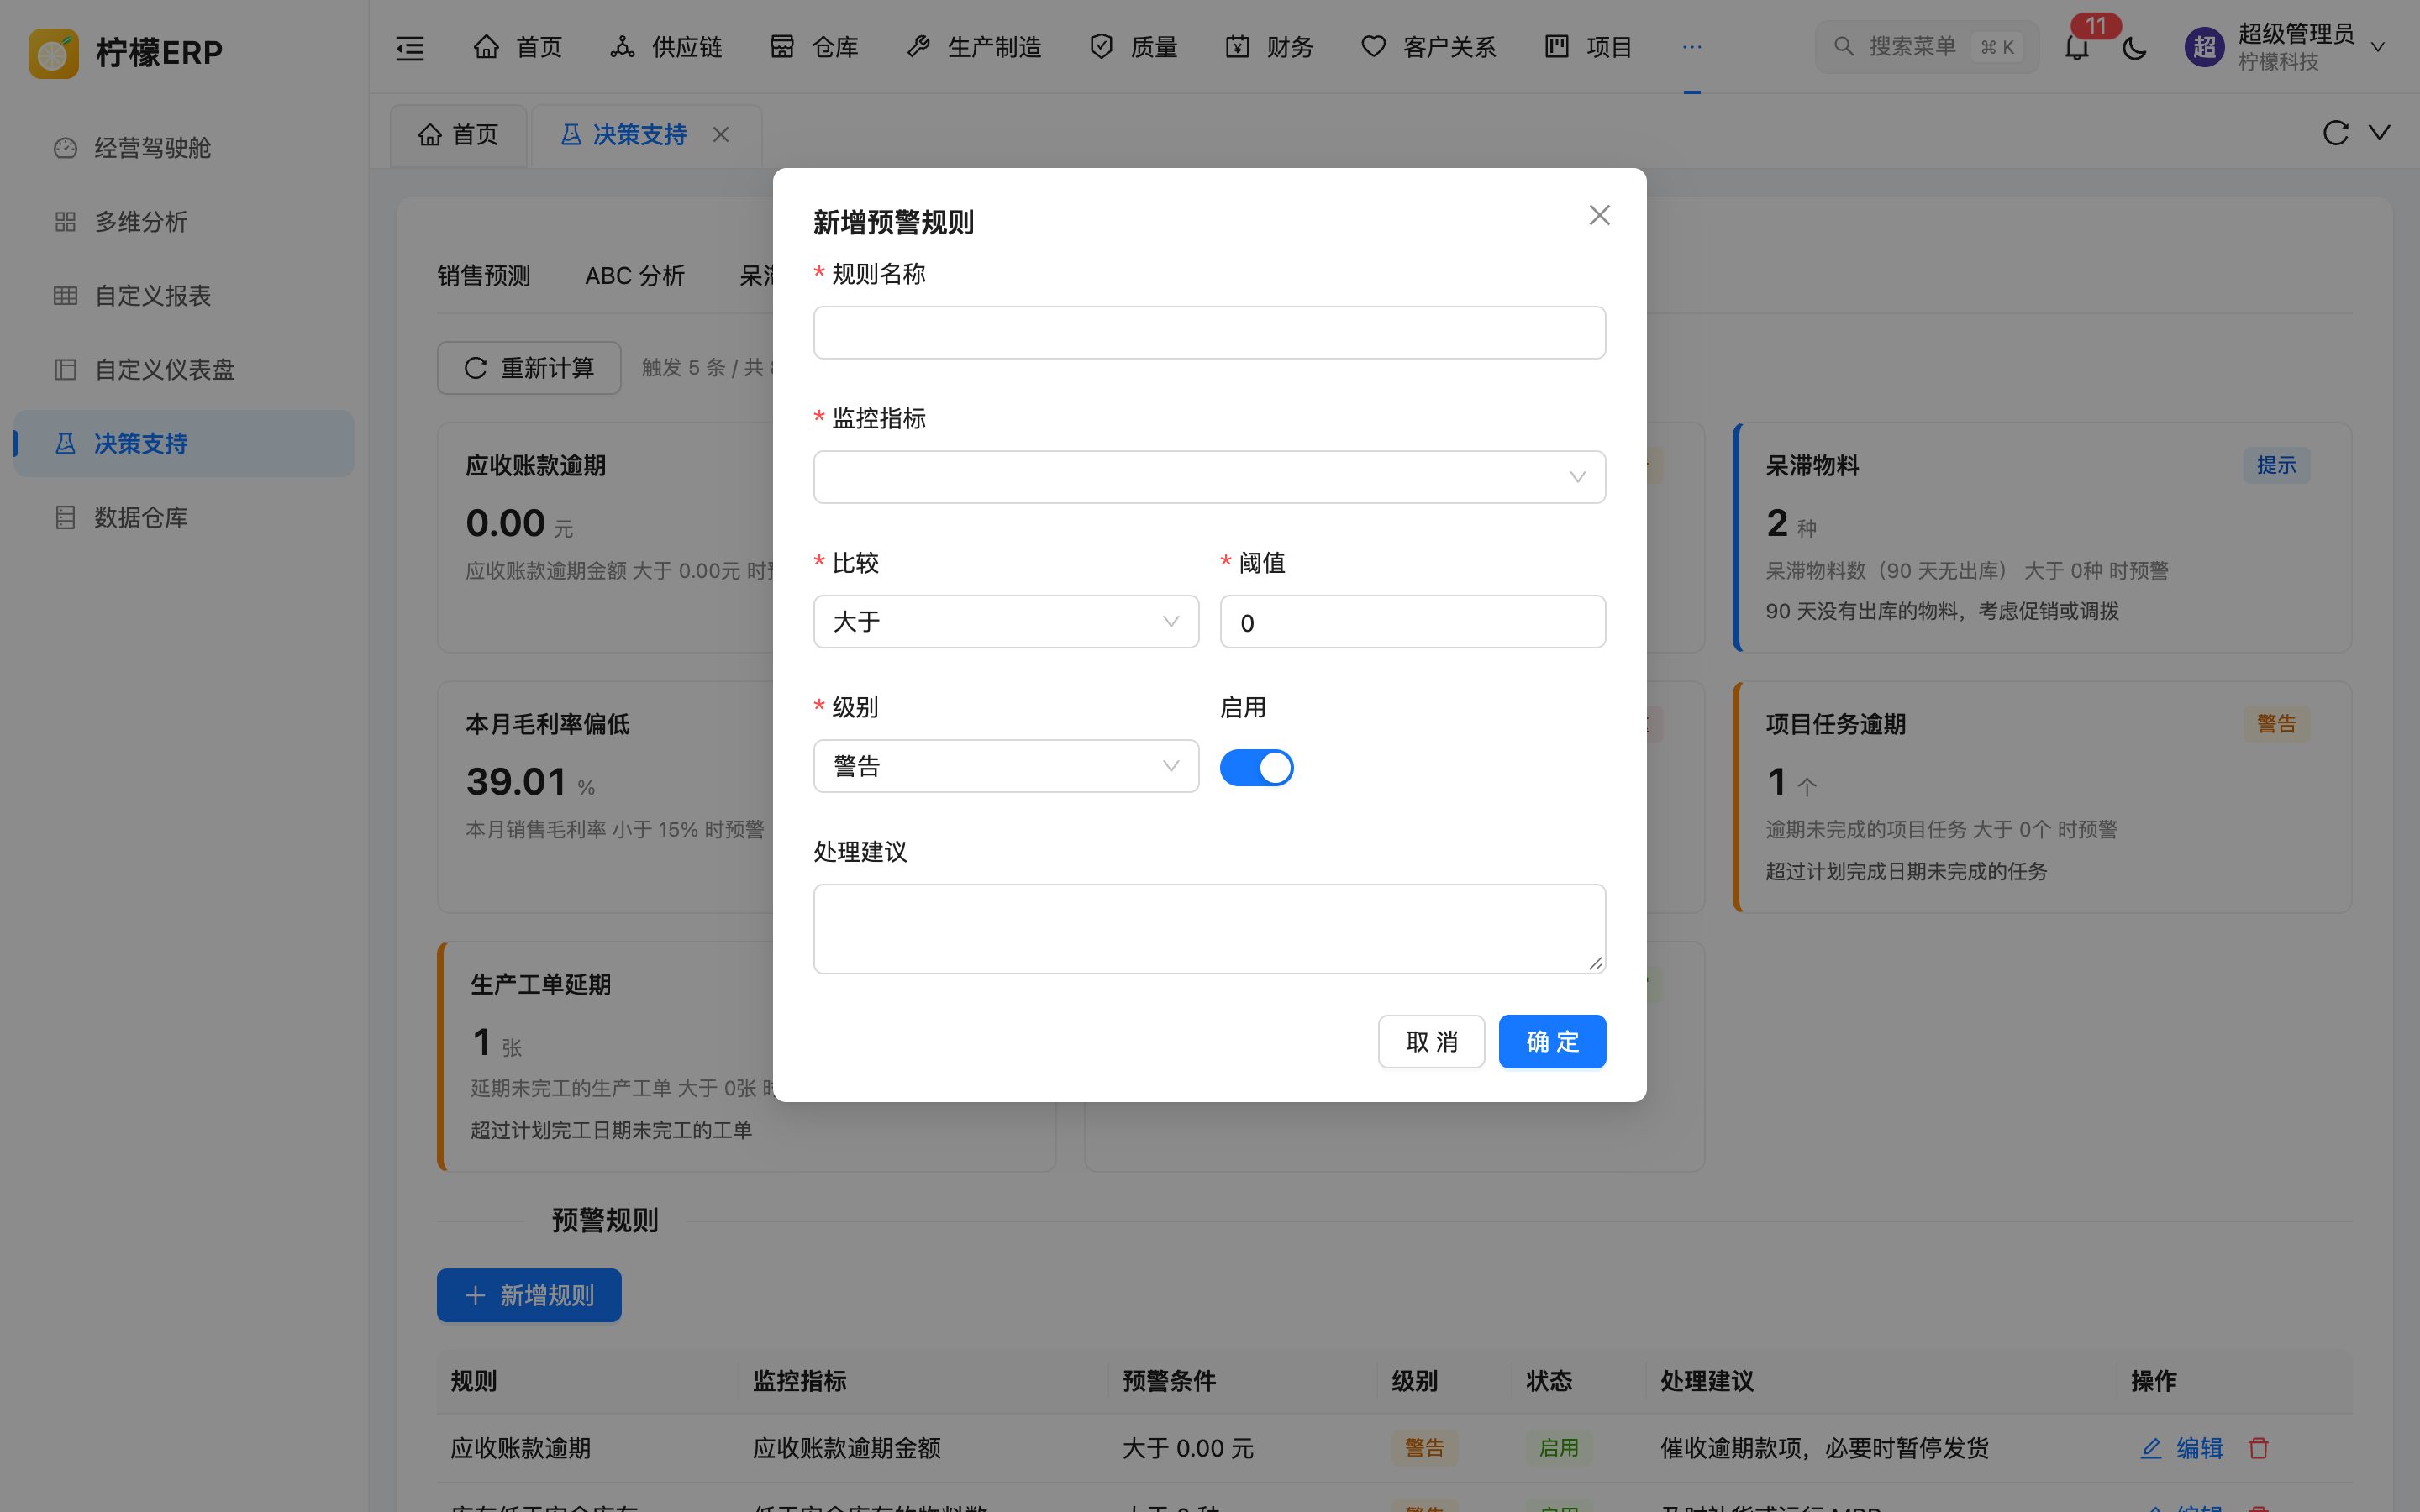
Task: Switch to the 首页 page tab
Action: click(x=459, y=135)
